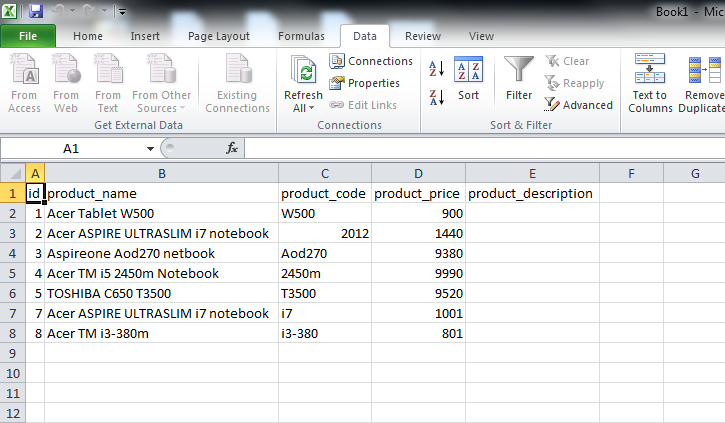Switch to the Formulas tab

coord(301,36)
